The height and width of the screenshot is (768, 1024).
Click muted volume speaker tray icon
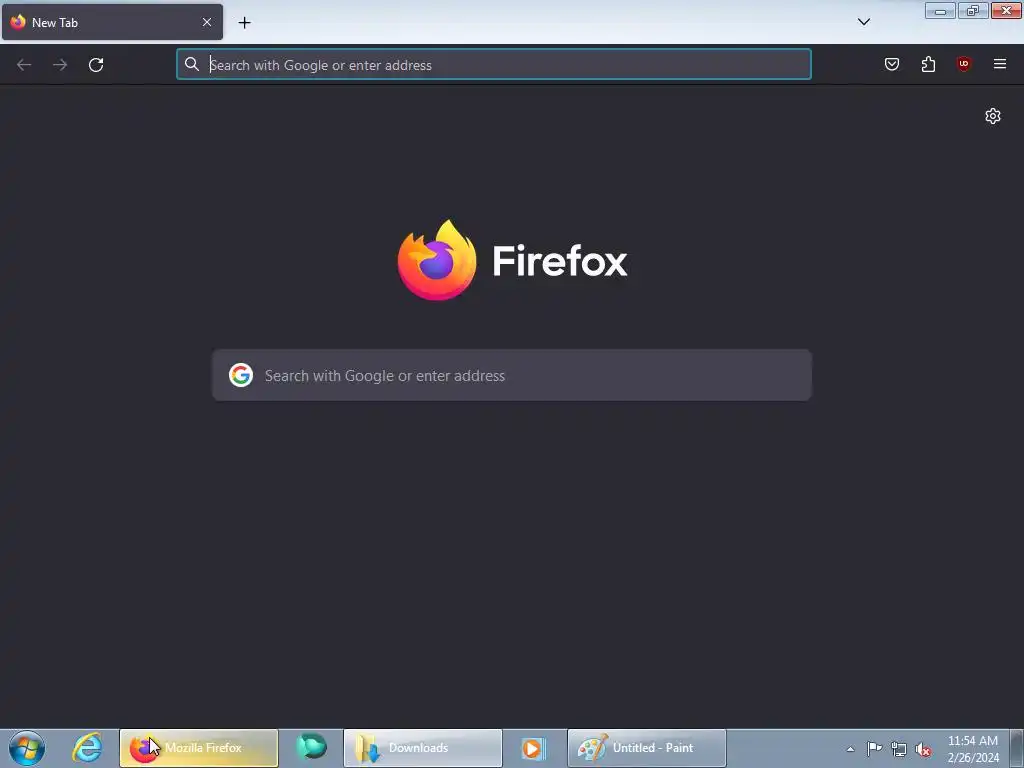pyautogui.click(x=923, y=750)
